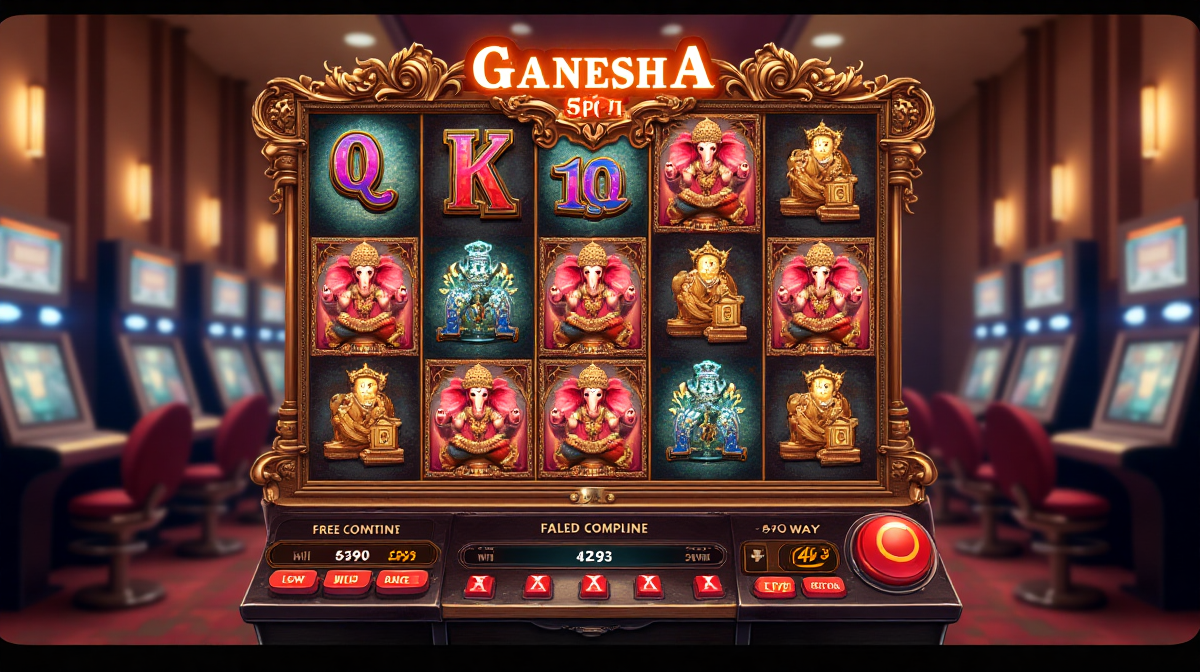Click the Ganesha game title logo
1200x672 pixels.
pyautogui.click(x=594, y=70)
